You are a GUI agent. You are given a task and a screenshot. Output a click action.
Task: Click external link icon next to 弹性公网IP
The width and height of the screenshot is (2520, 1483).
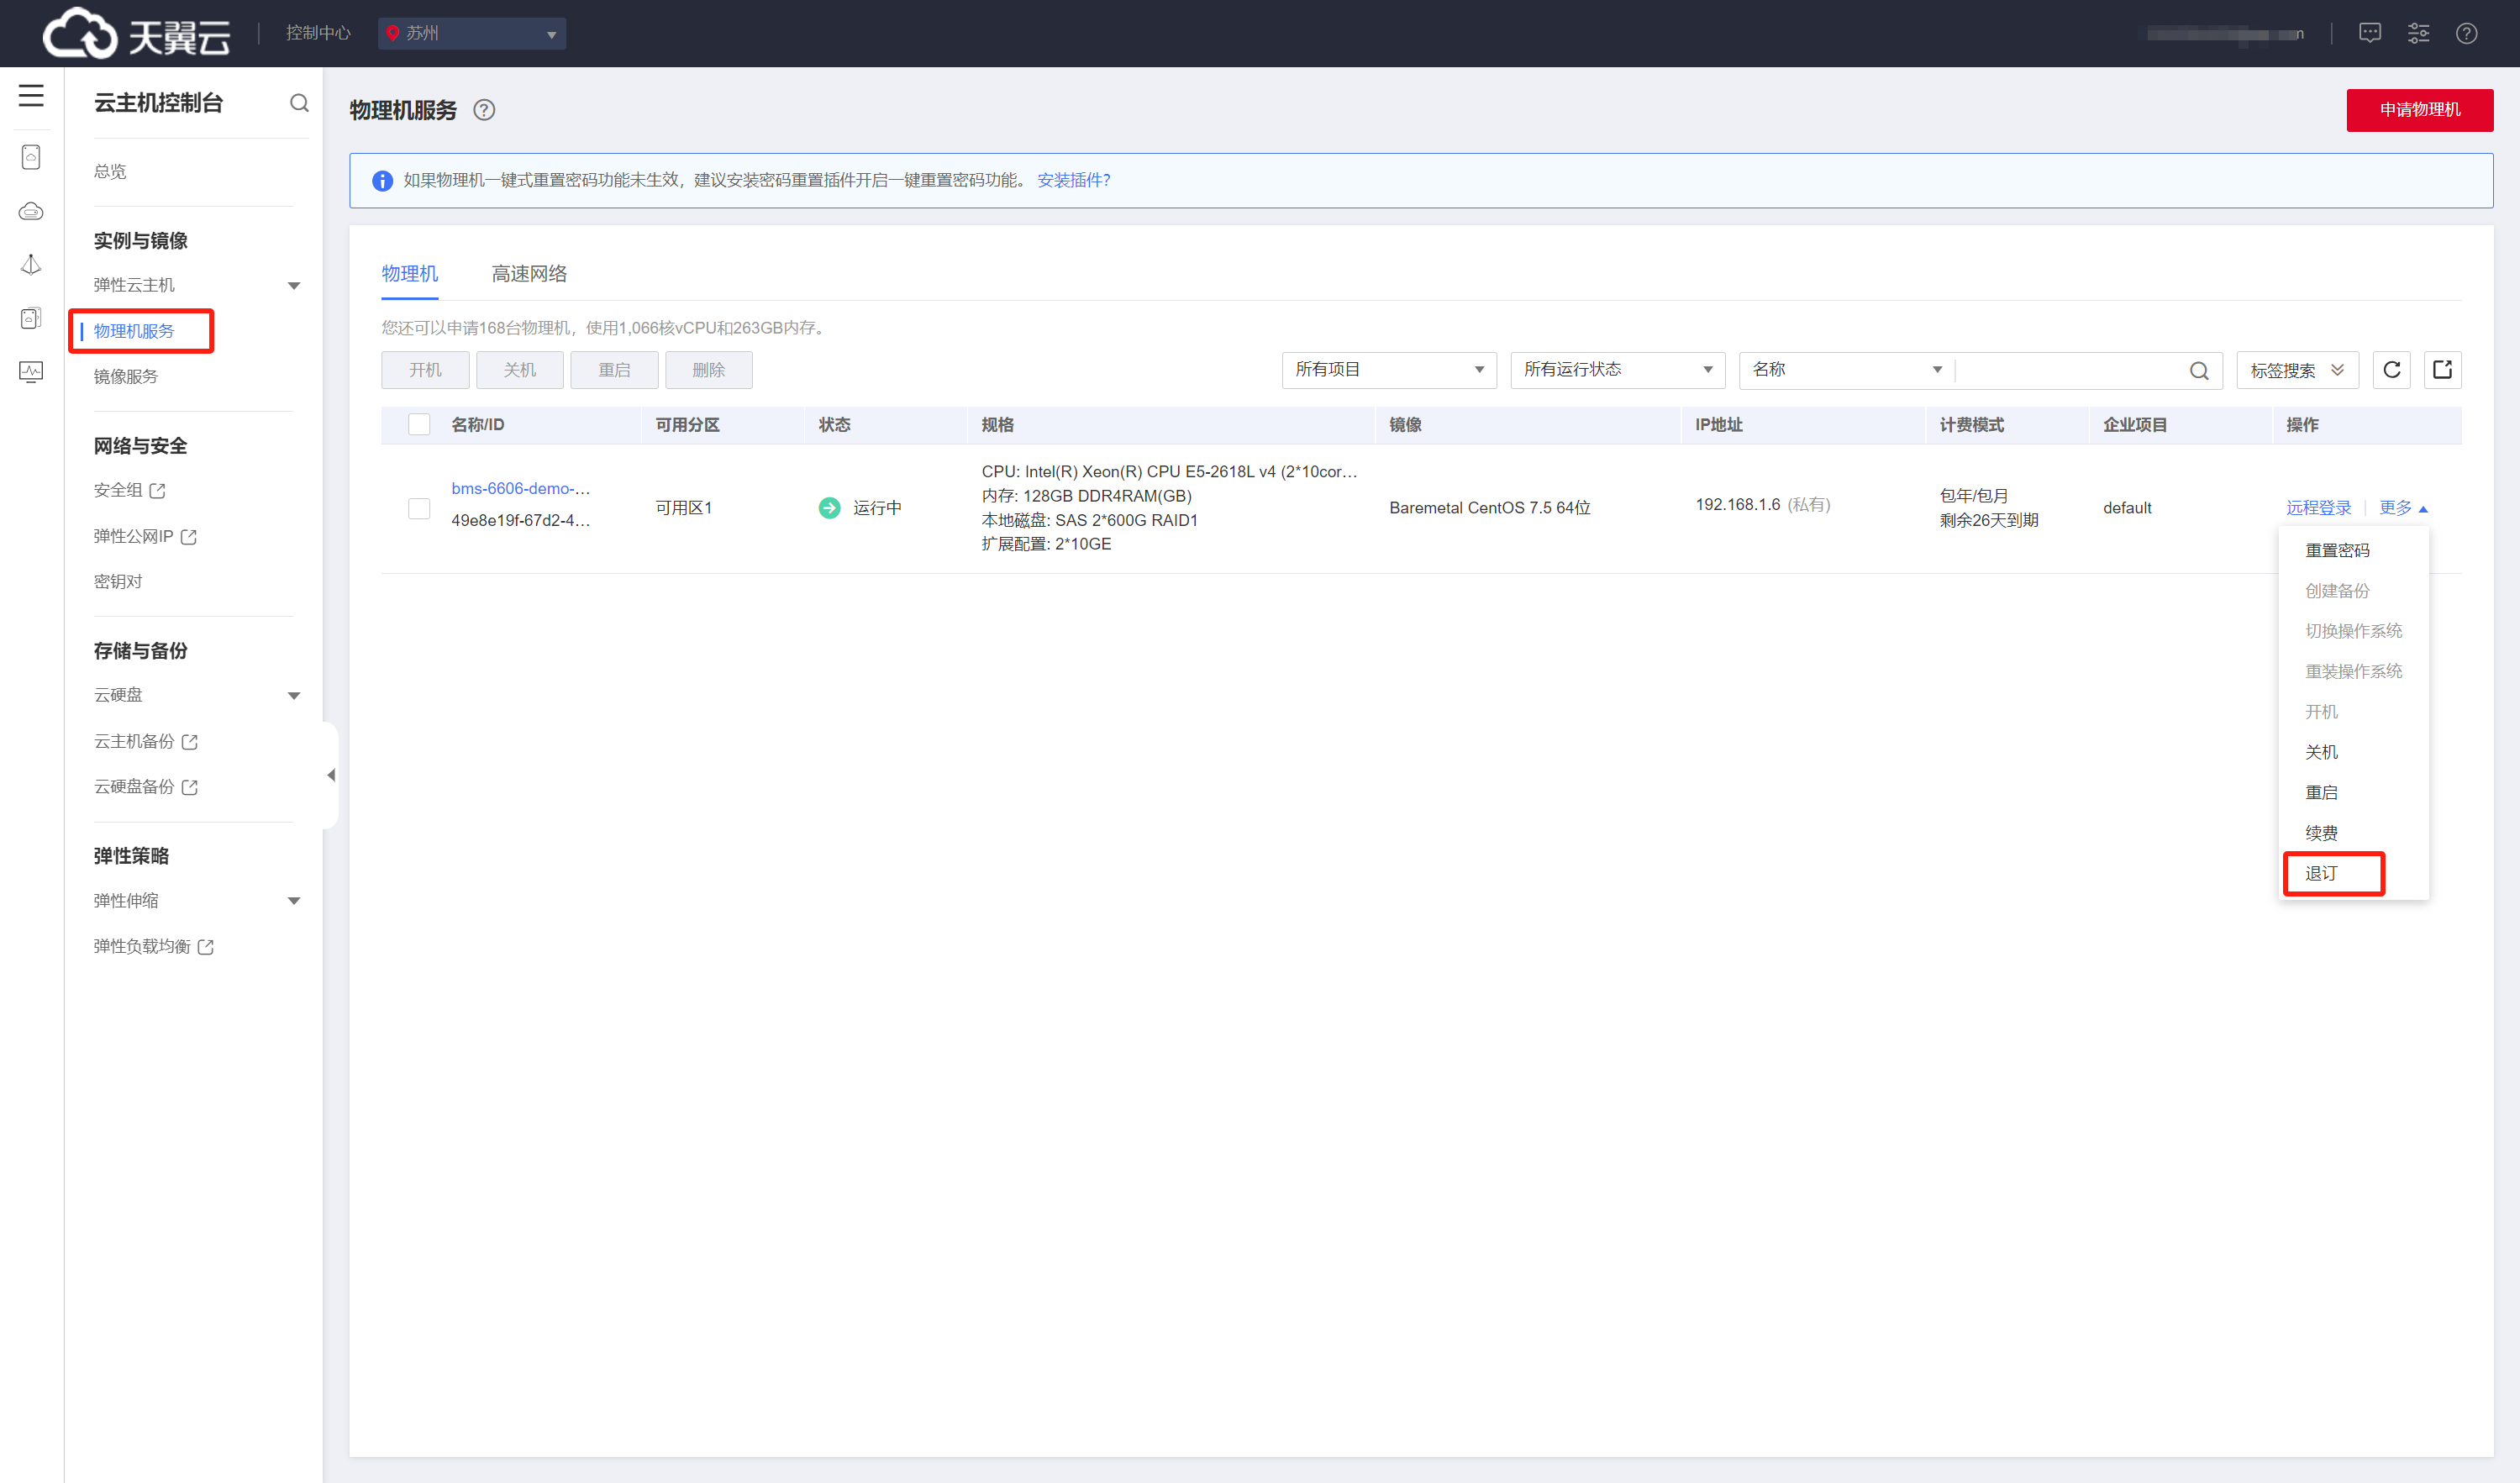189,537
